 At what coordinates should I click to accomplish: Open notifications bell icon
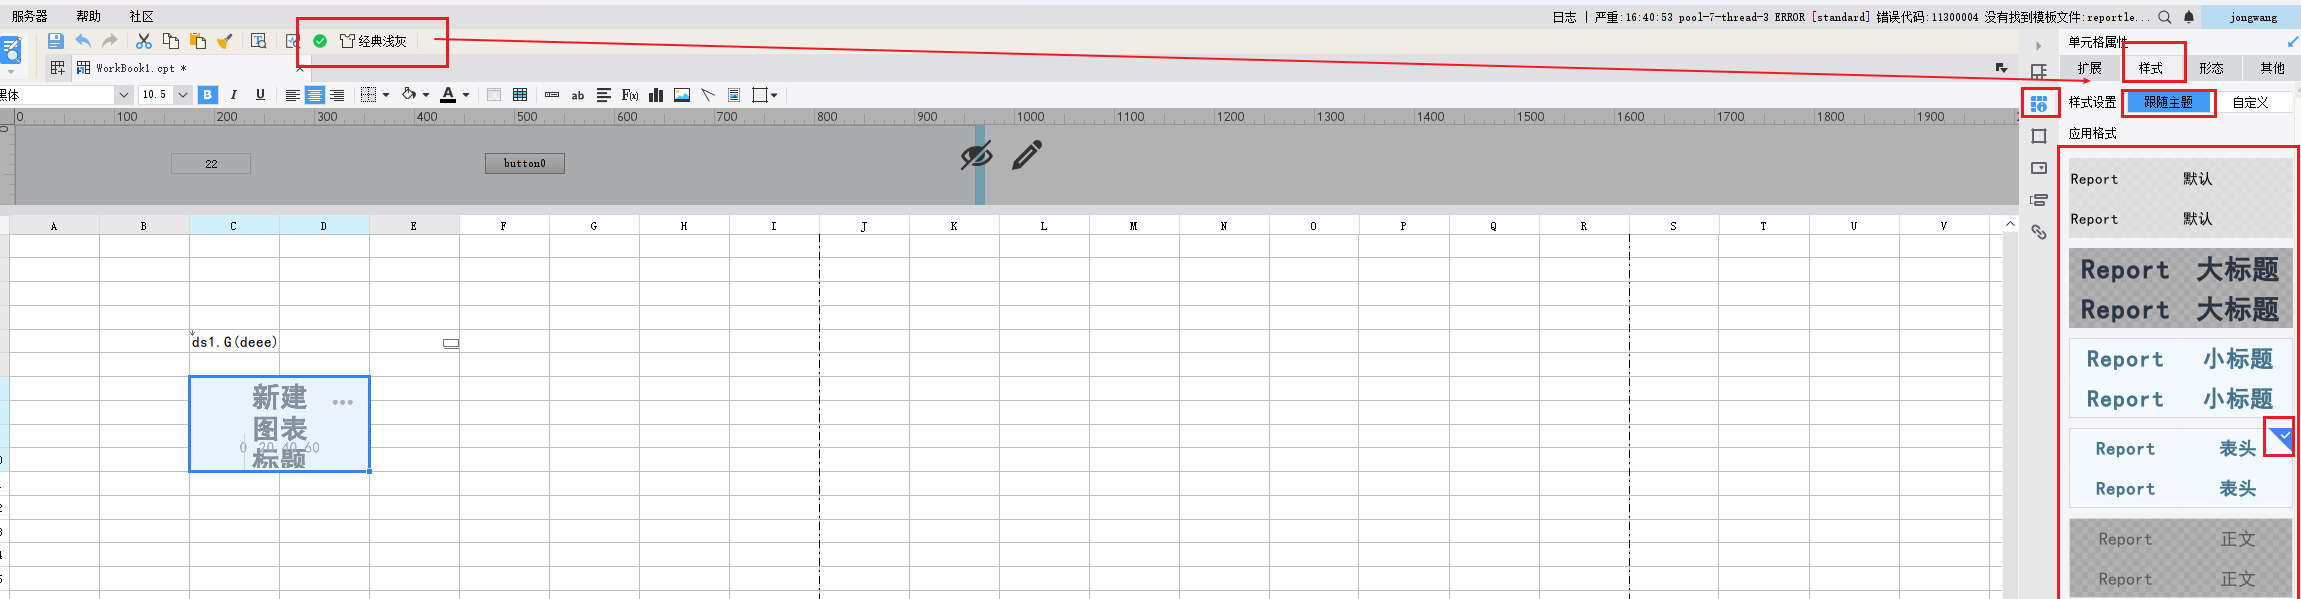pyautogui.click(x=2189, y=17)
